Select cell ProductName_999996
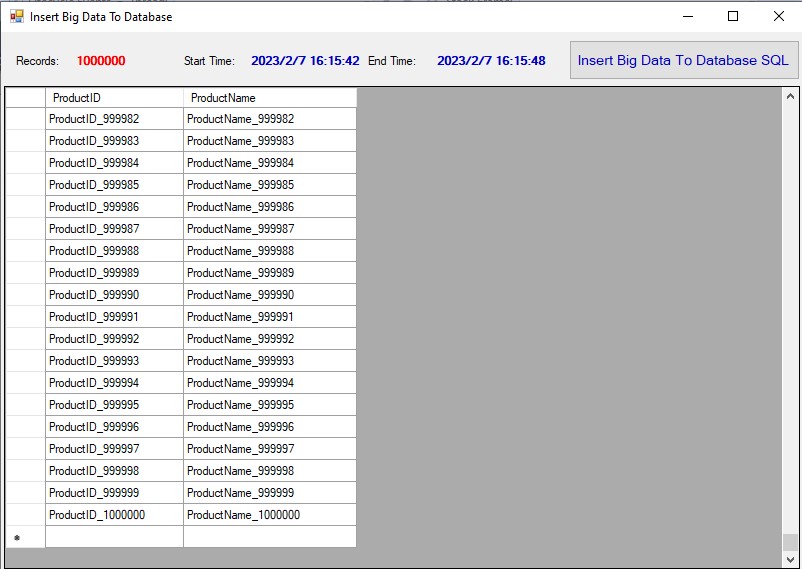The width and height of the screenshot is (802, 569). click(270, 427)
